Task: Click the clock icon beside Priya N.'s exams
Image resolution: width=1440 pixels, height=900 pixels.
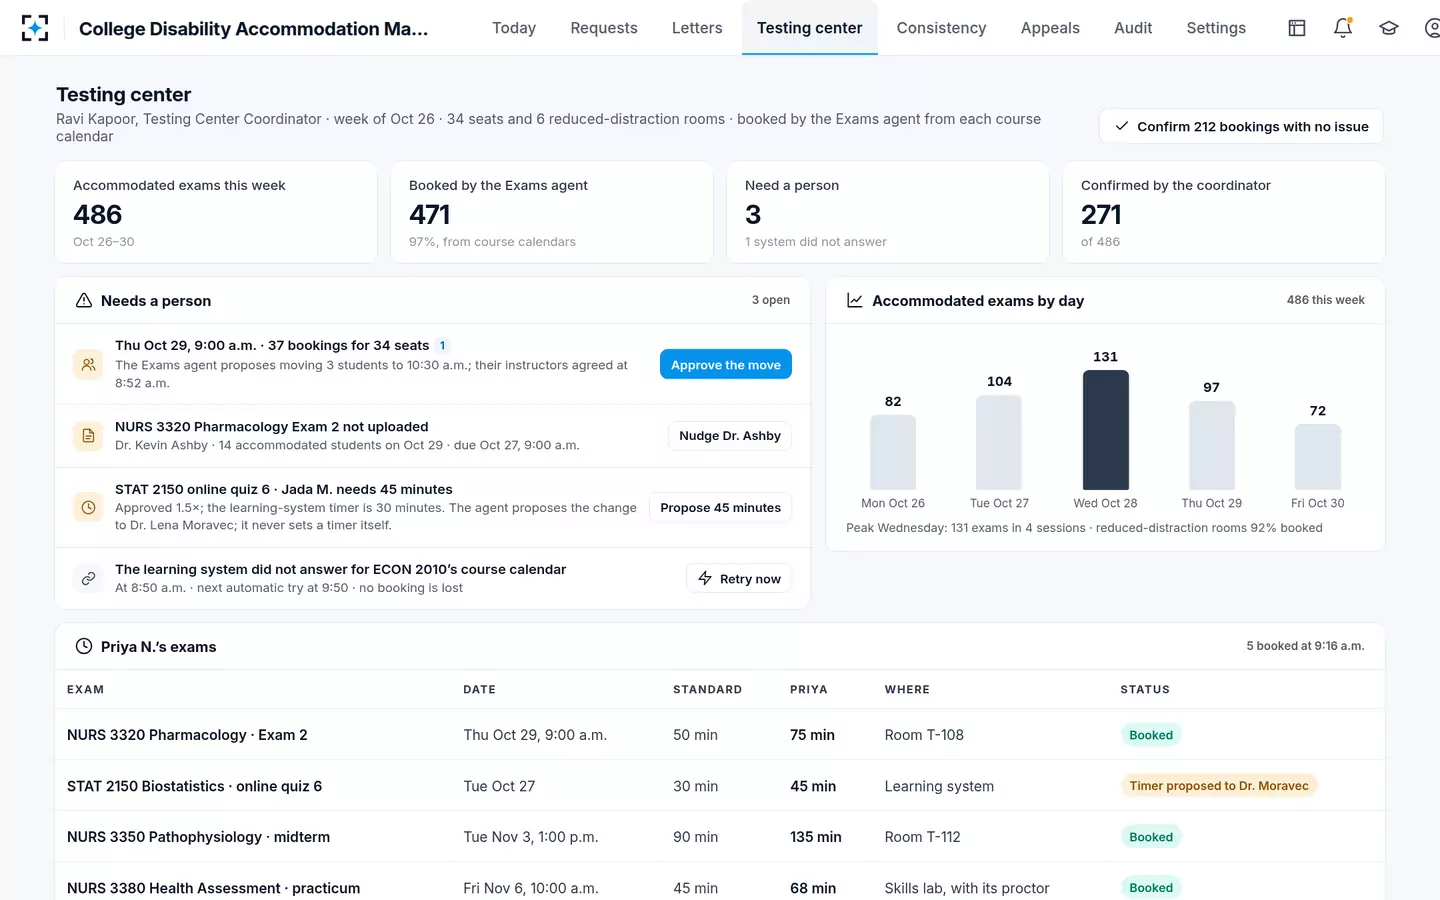Action: pyautogui.click(x=84, y=647)
